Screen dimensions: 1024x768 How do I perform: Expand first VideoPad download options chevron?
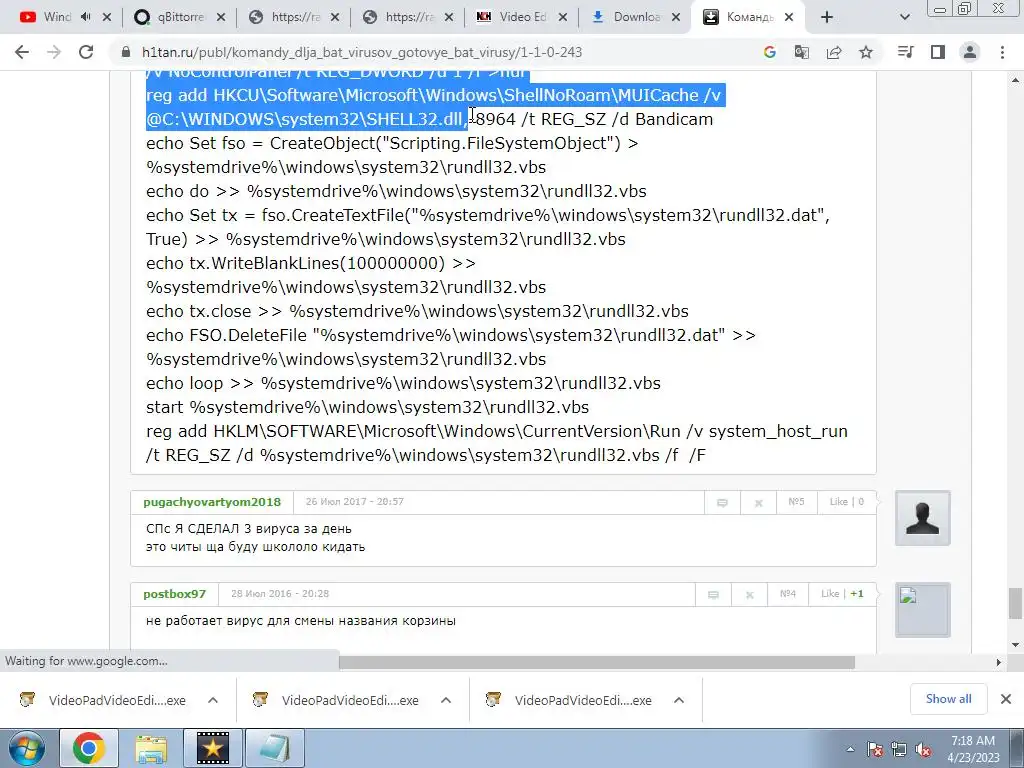click(x=213, y=700)
